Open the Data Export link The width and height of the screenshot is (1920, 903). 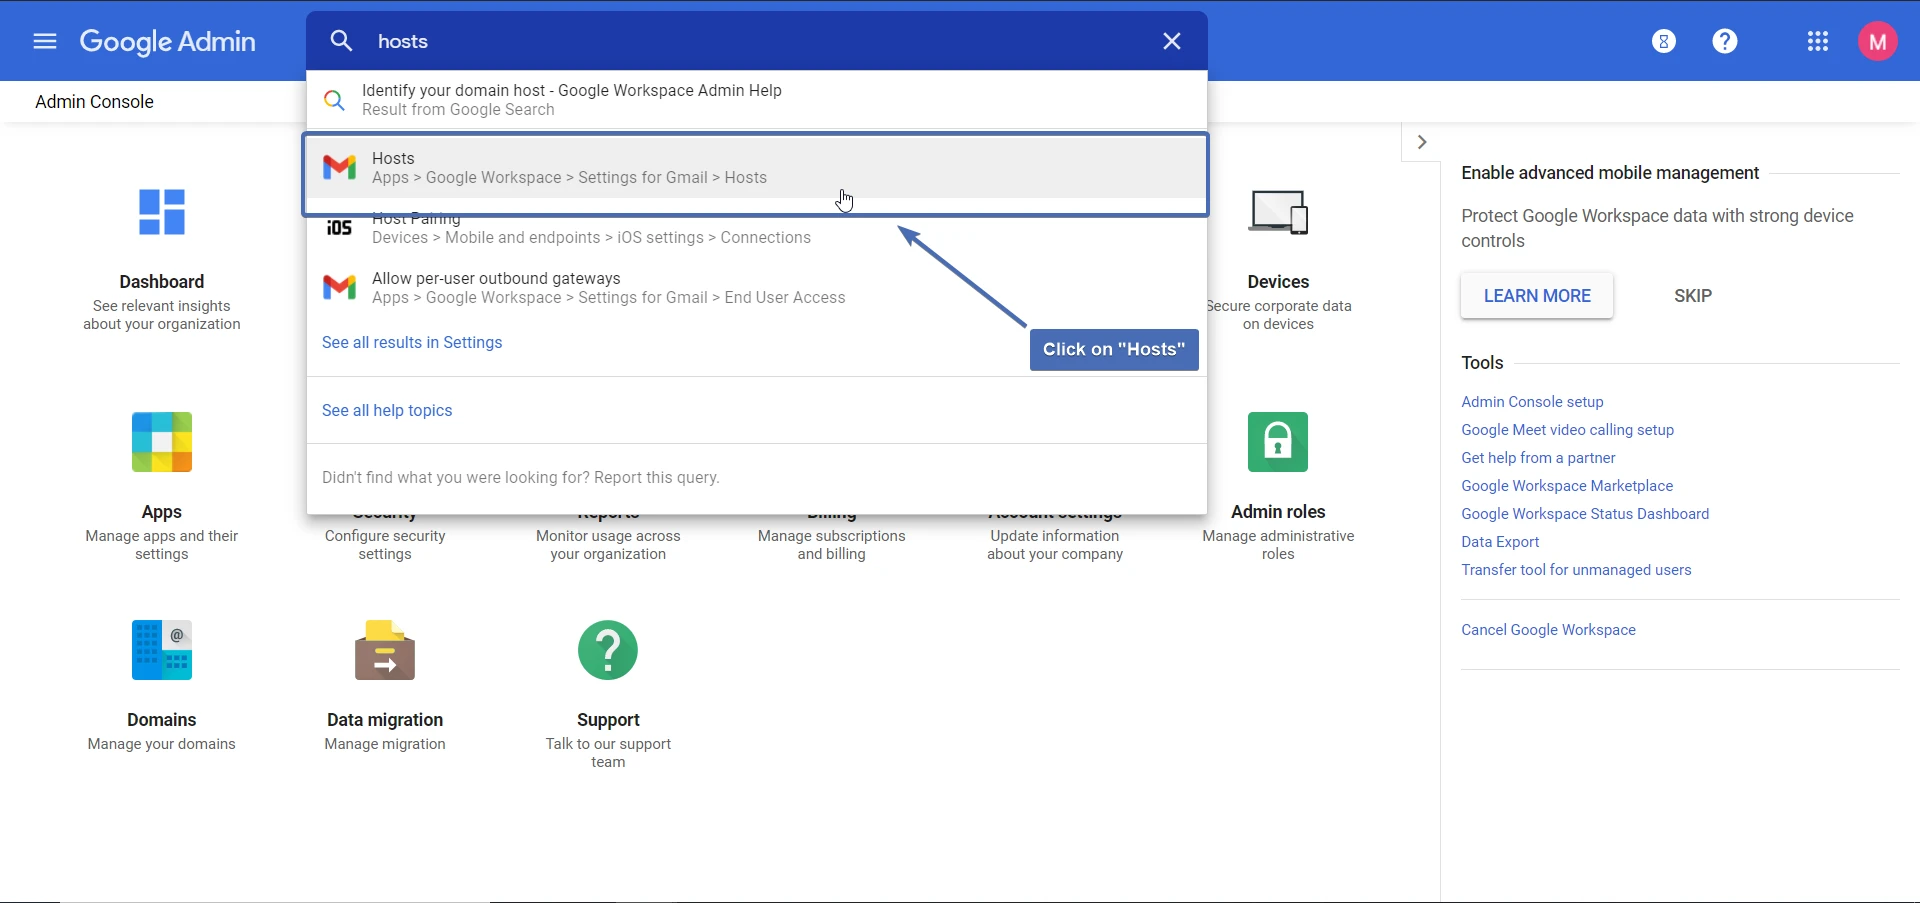[1500, 542]
